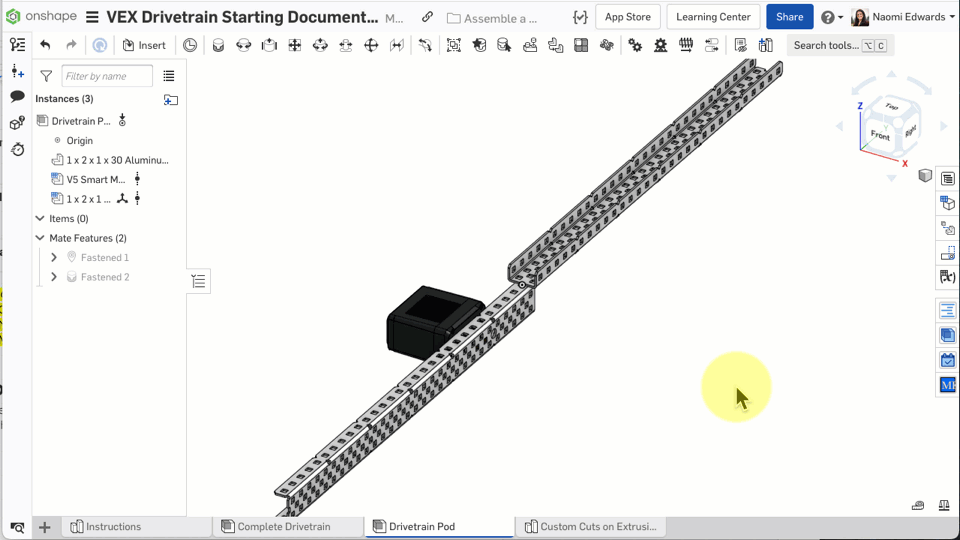Select the Planar mate tool

pyautogui.click(x=294, y=45)
